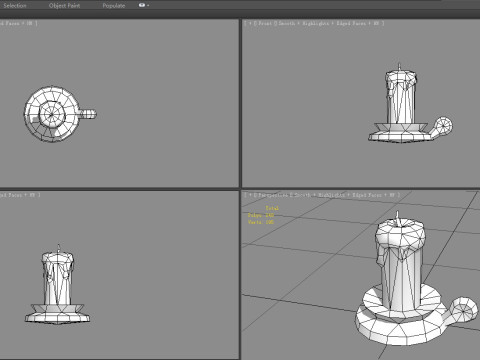Select candle model in bottom-left viewport
480x360 pixels.
click(x=58, y=283)
